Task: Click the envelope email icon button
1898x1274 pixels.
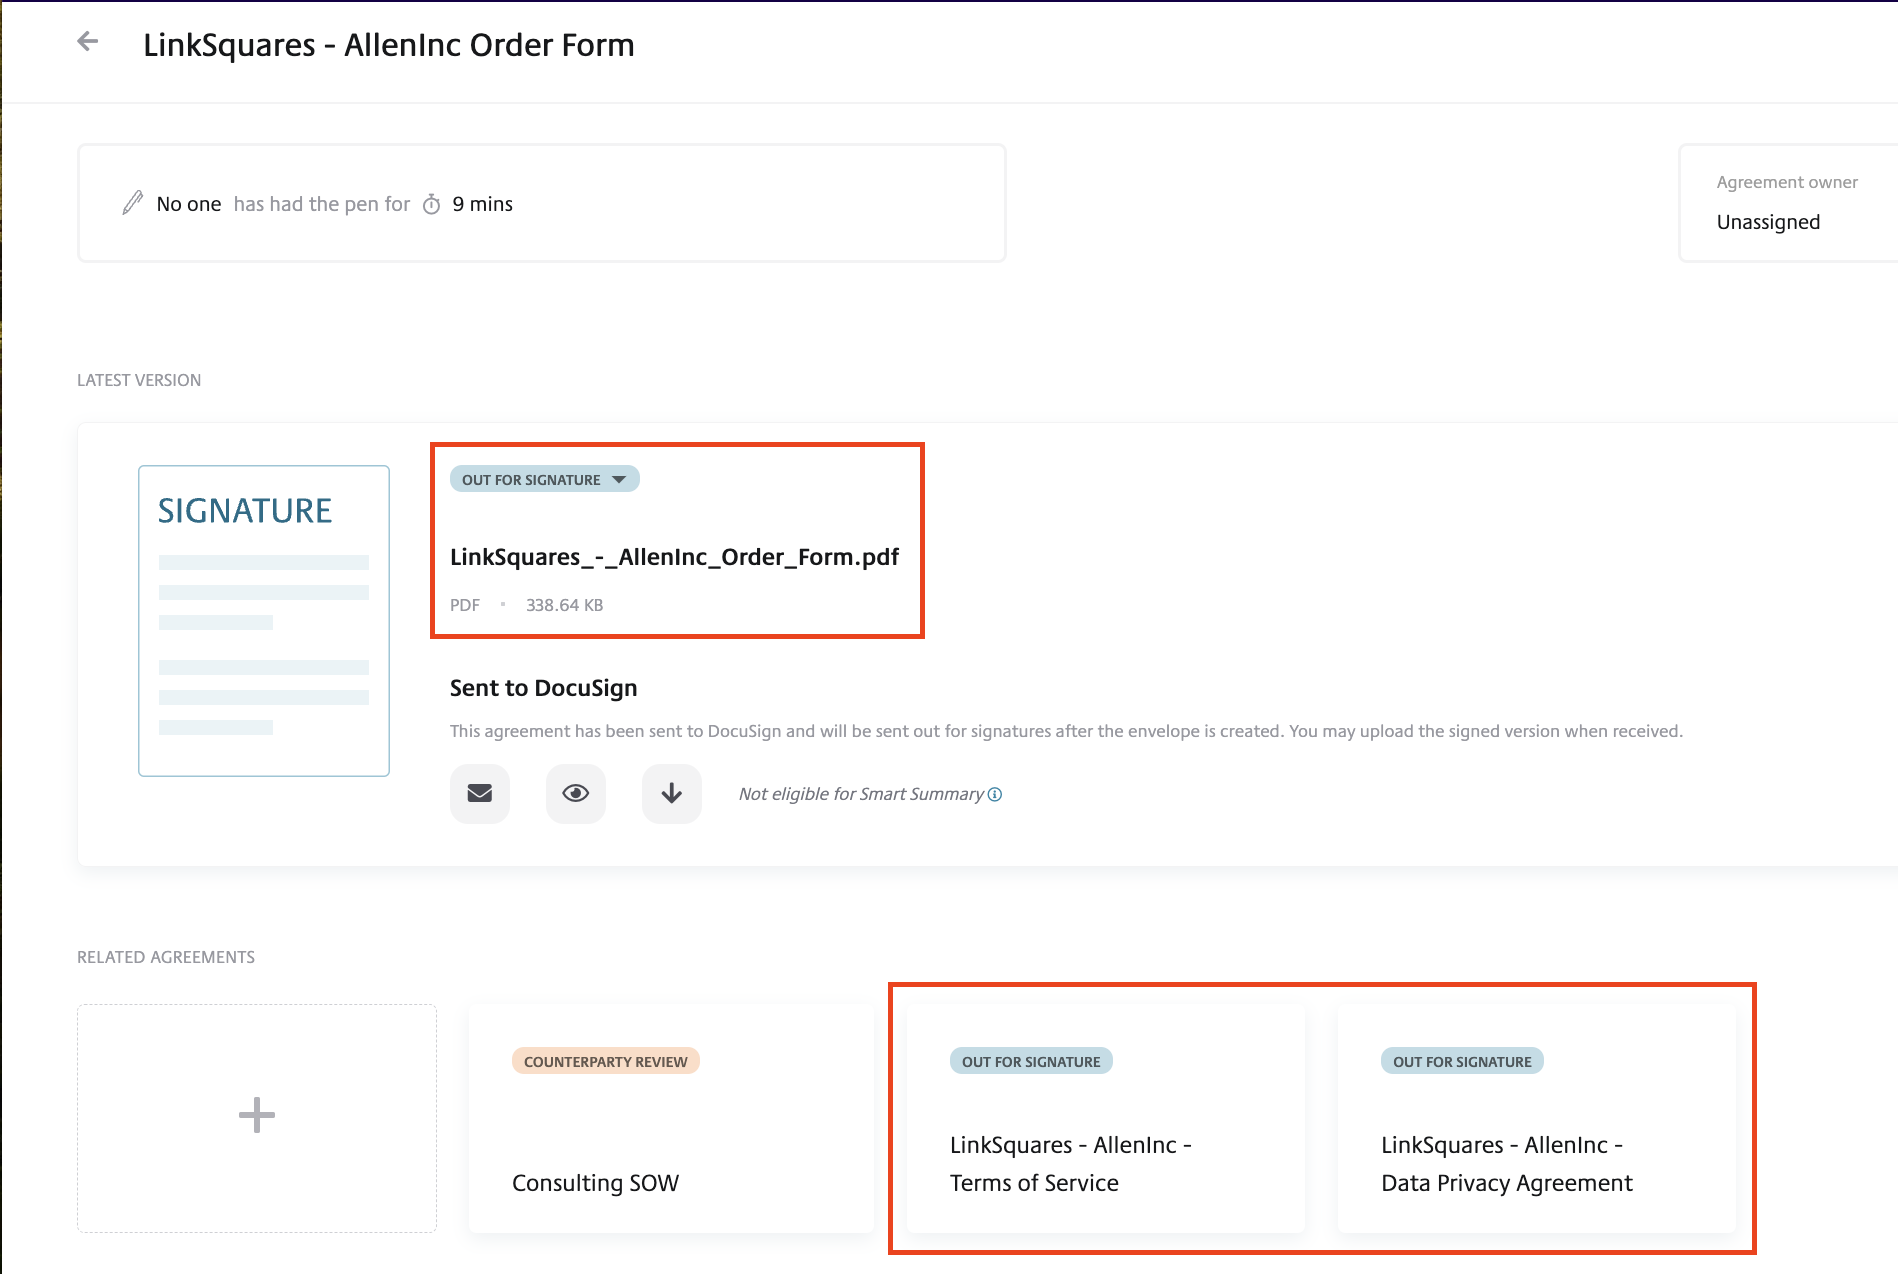Action: [480, 793]
